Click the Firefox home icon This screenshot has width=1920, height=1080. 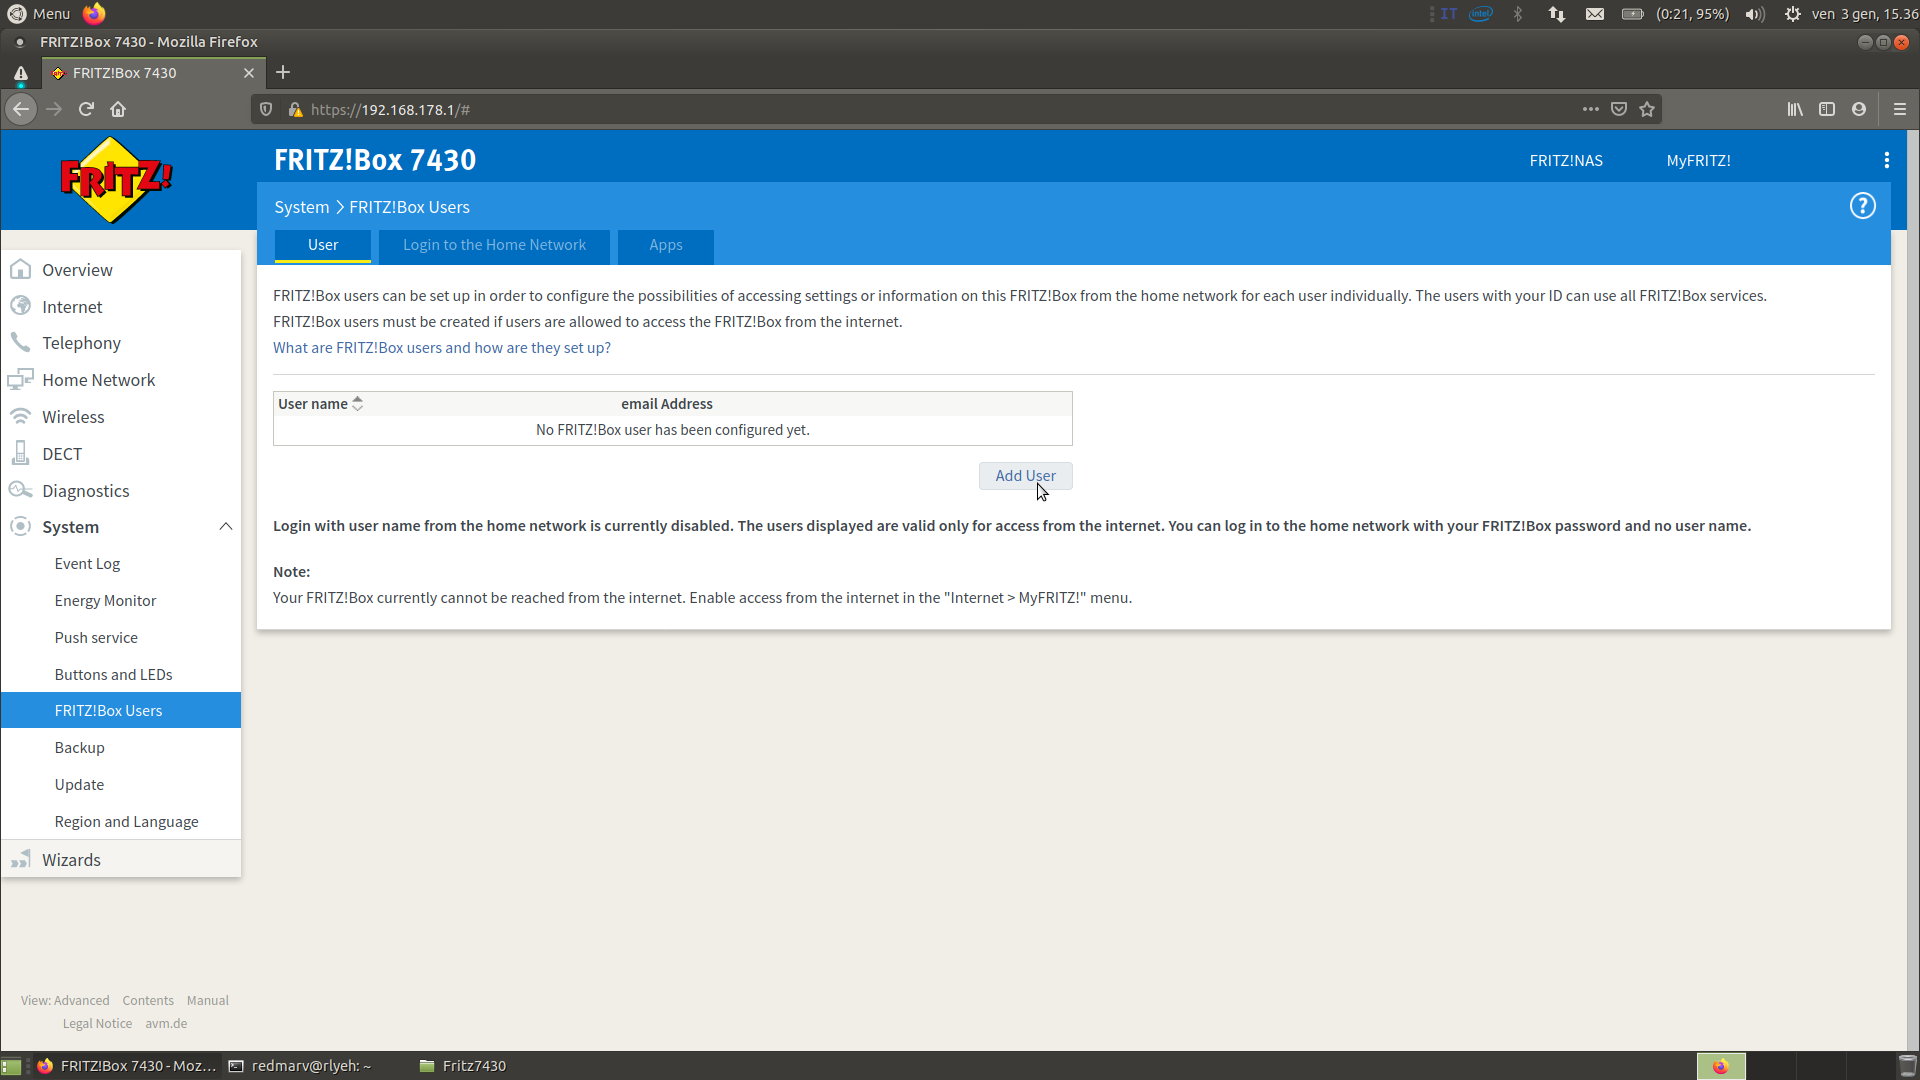[x=118, y=109]
